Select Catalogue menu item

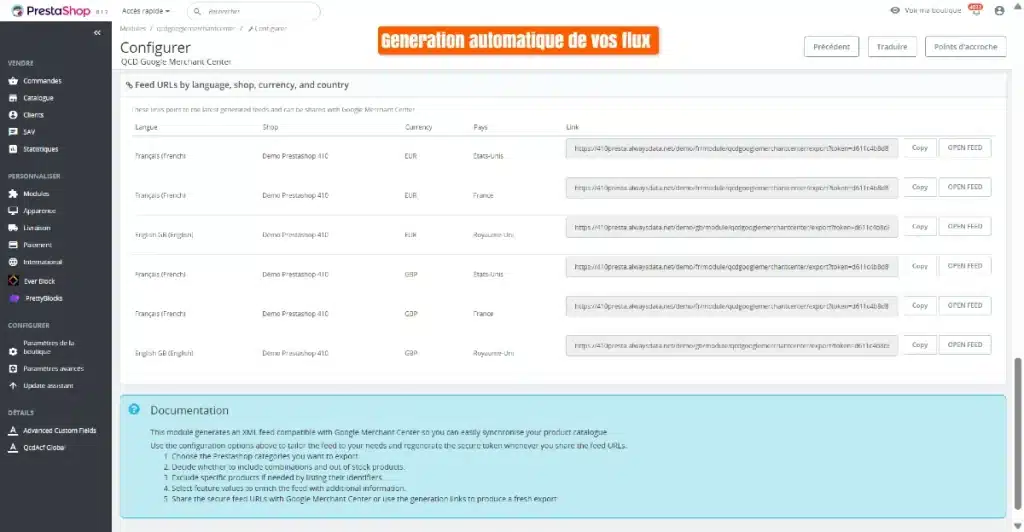coord(39,98)
